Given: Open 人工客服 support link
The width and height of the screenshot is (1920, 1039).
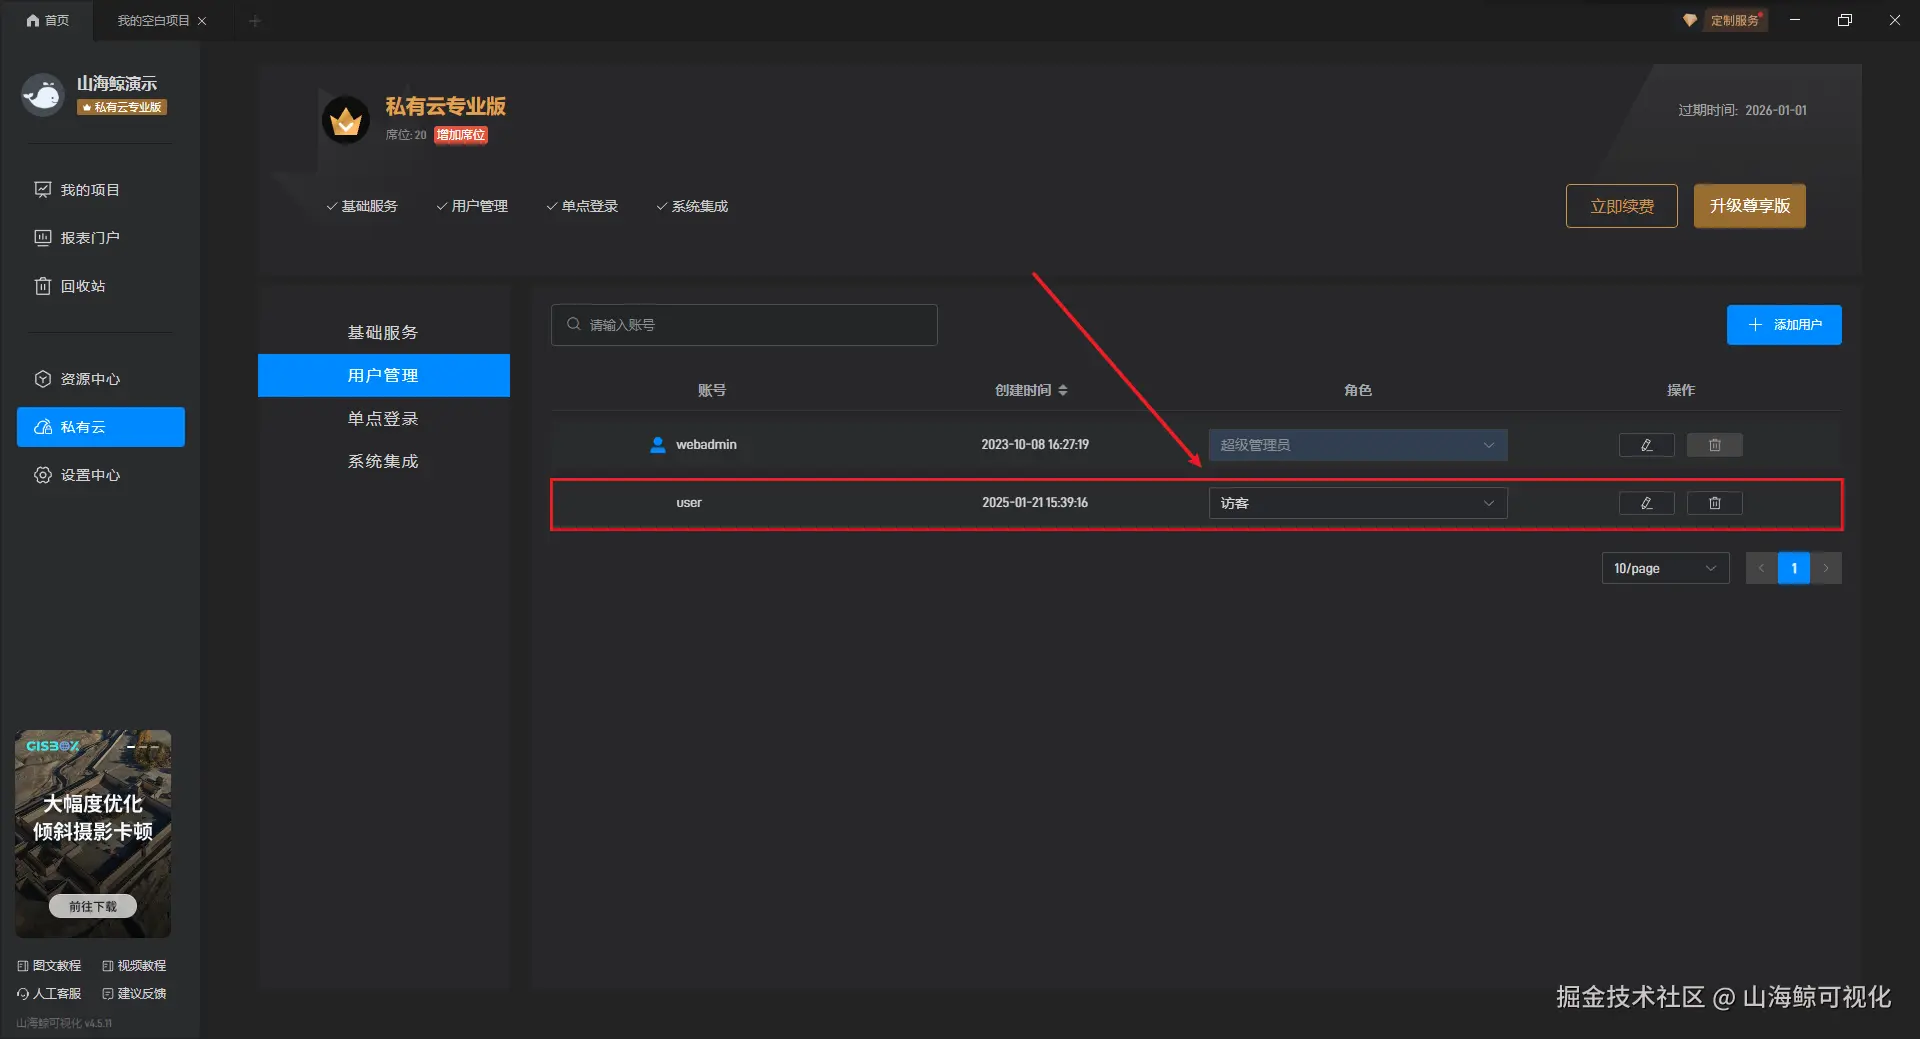Looking at the screenshot, I should click(x=49, y=994).
